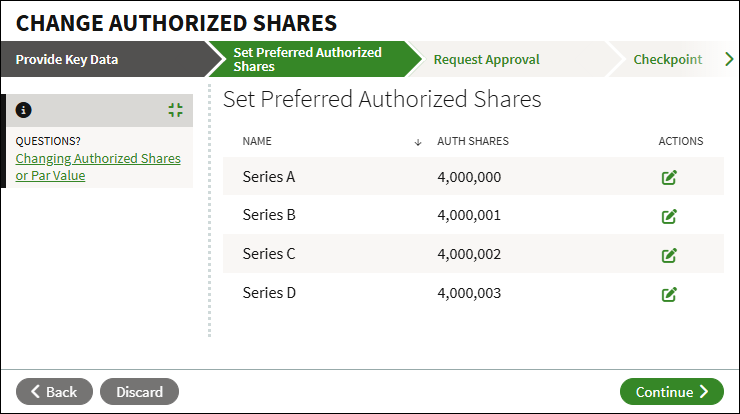The height and width of the screenshot is (414, 740).
Task: Click the Back button
Action: [x=54, y=391]
